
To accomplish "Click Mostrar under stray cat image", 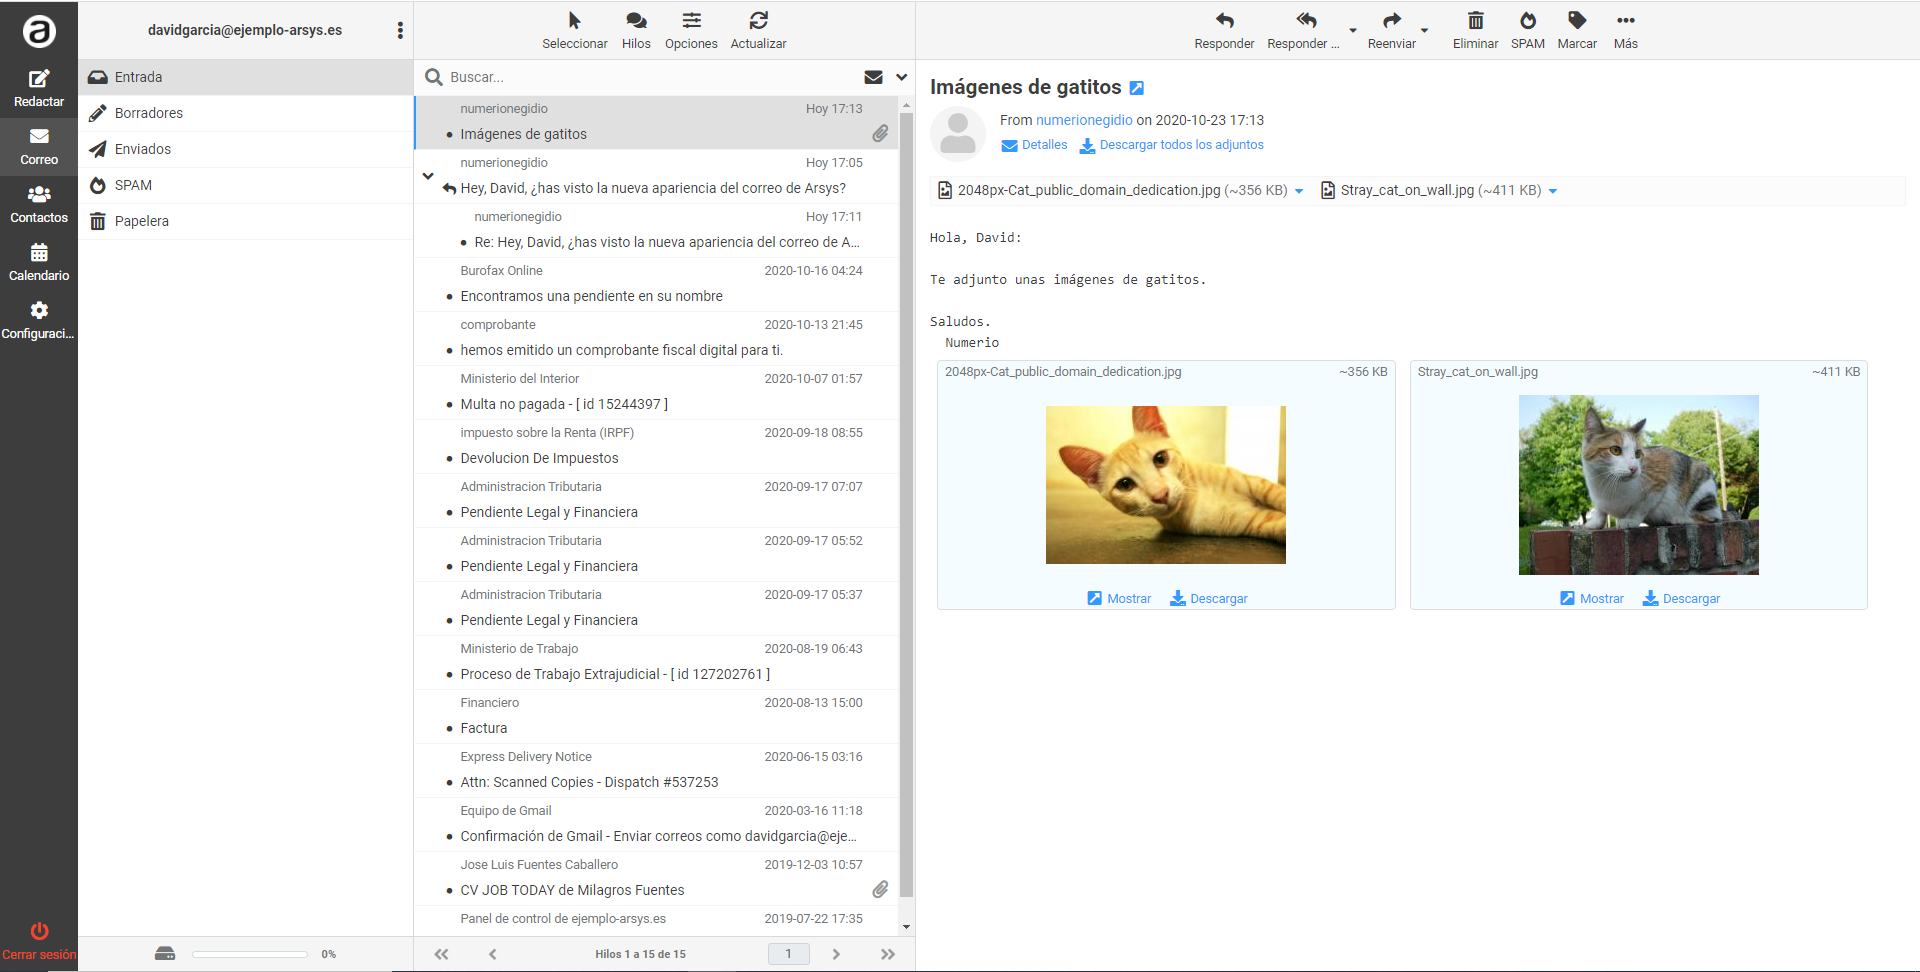I will 1592,598.
